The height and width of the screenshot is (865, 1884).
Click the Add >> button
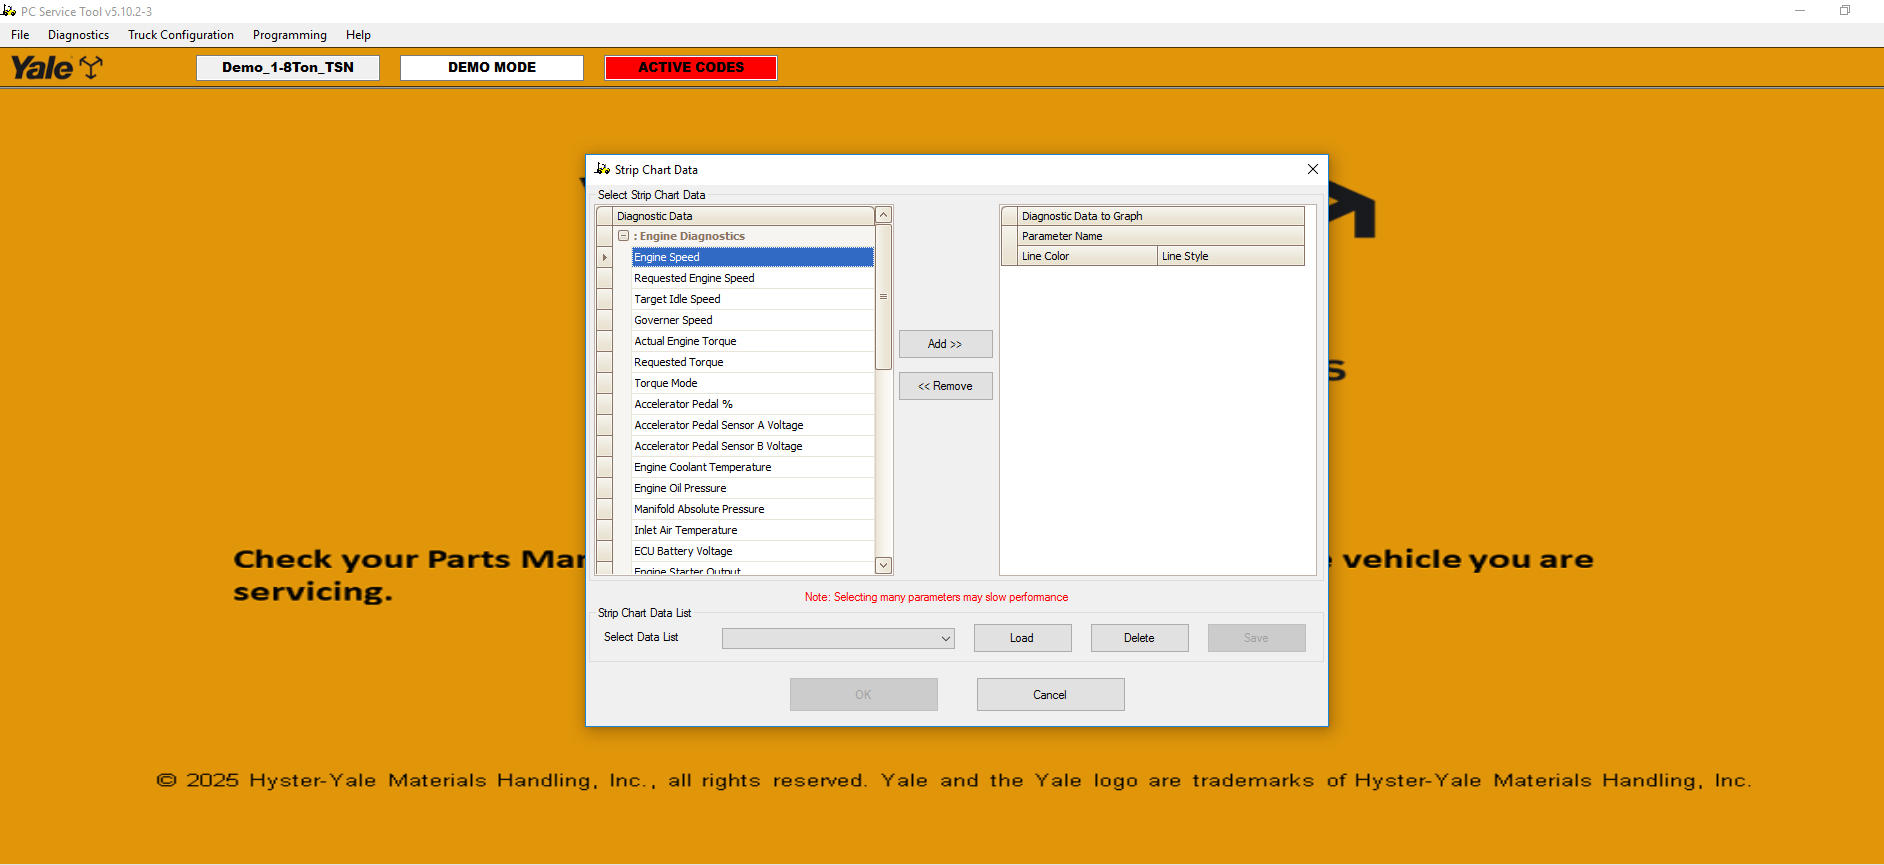pos(945,344)
